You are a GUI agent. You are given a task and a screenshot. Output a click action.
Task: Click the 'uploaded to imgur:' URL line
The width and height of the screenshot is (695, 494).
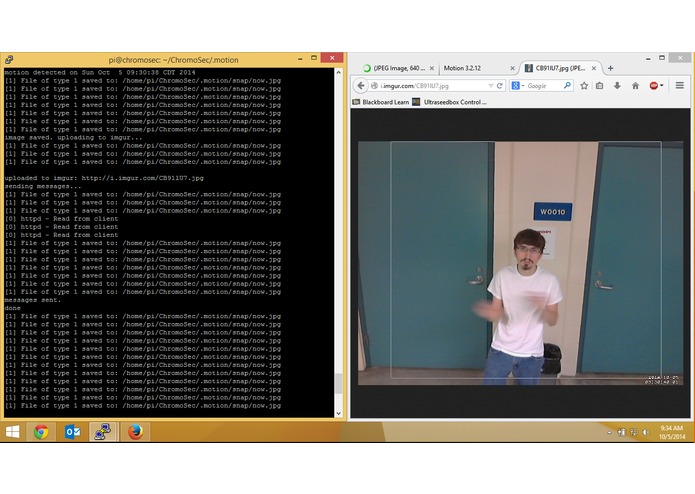[104, 178]
